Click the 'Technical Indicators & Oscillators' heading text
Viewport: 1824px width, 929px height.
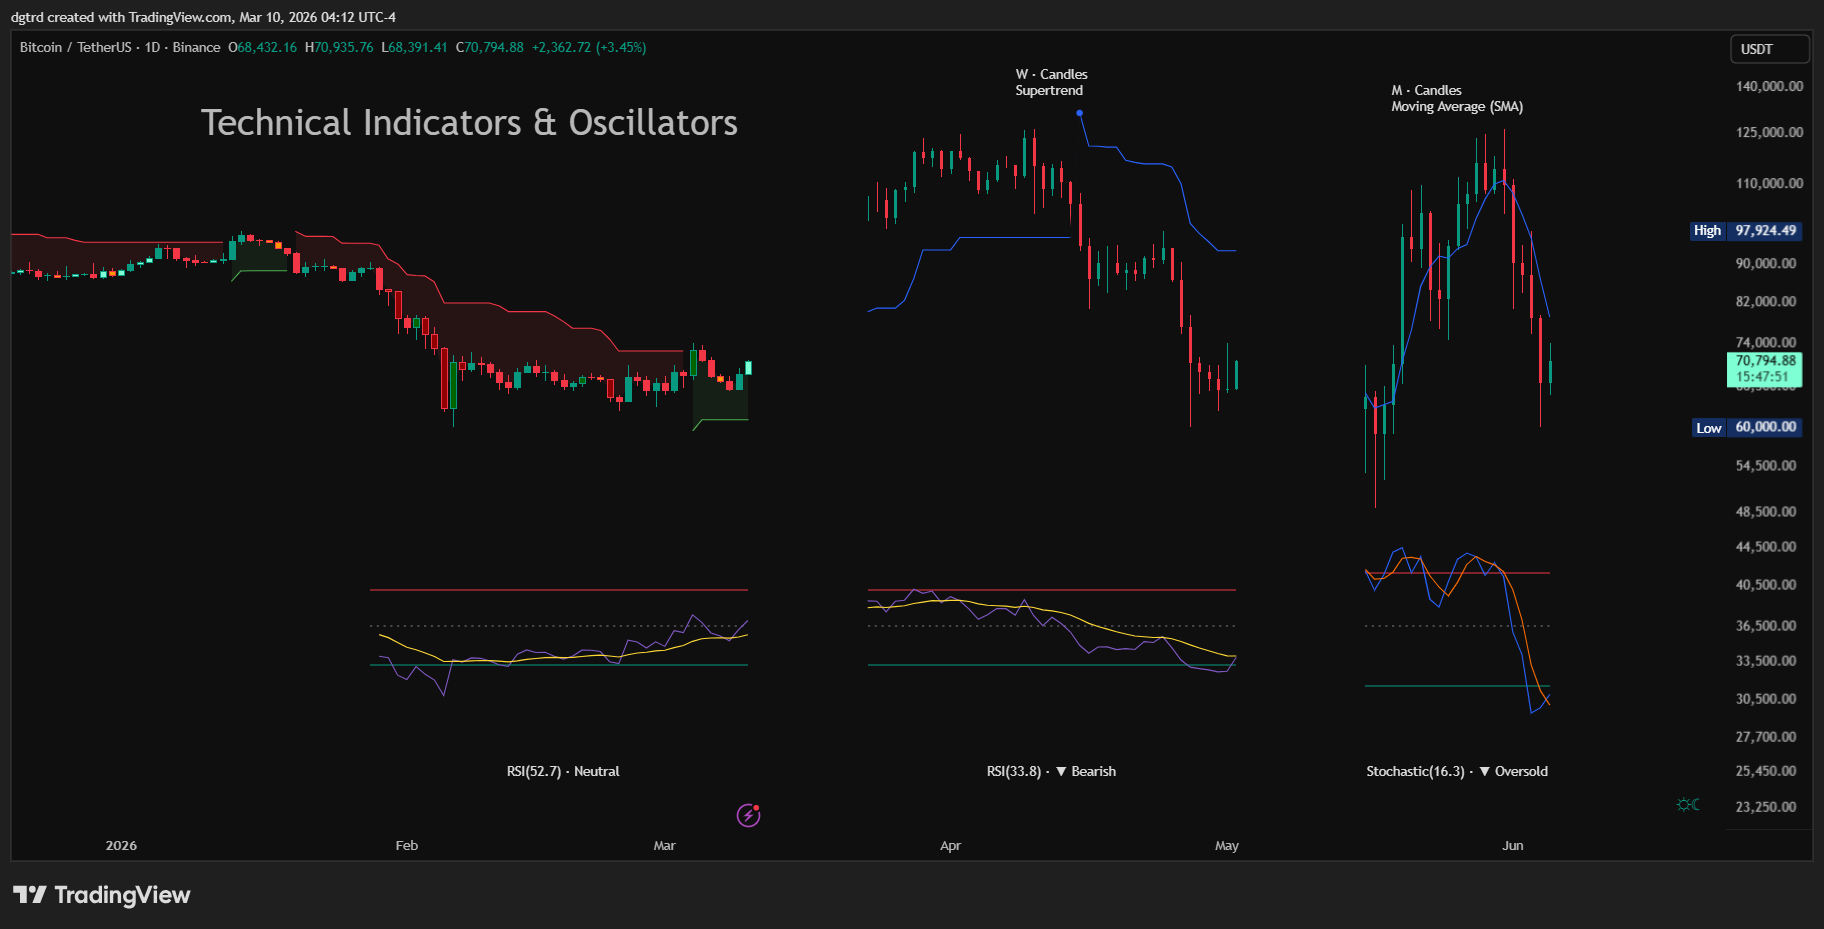tap(469, 122)
